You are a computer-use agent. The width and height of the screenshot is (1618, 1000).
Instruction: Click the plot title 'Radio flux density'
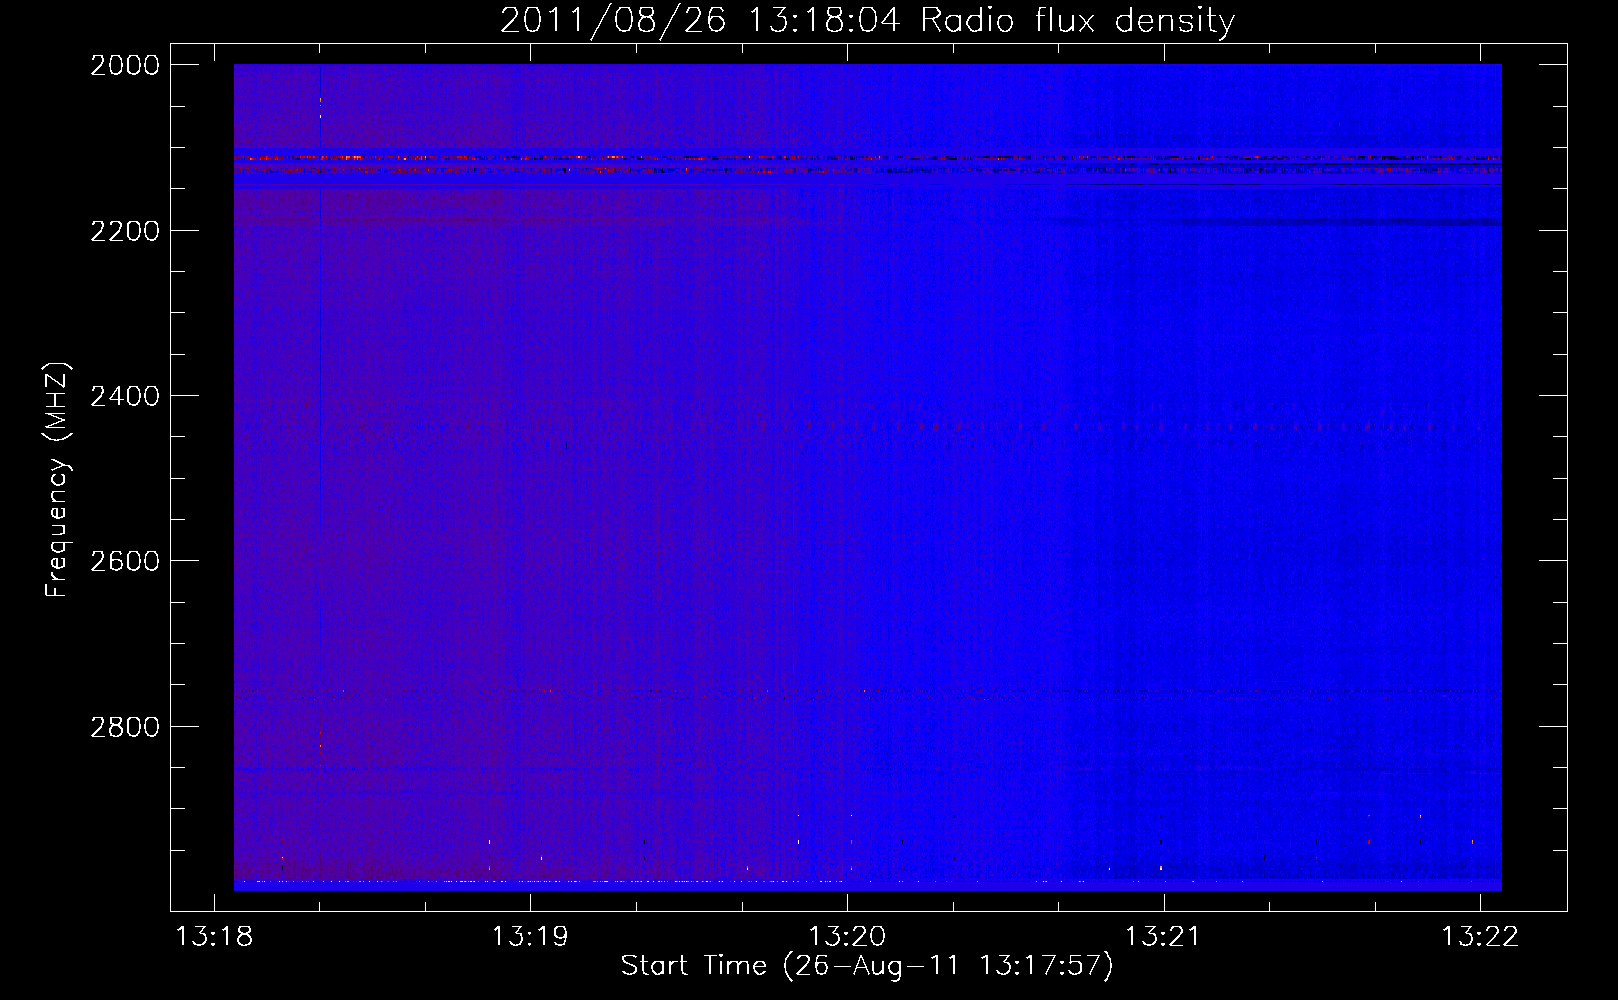pos(1078,21)
